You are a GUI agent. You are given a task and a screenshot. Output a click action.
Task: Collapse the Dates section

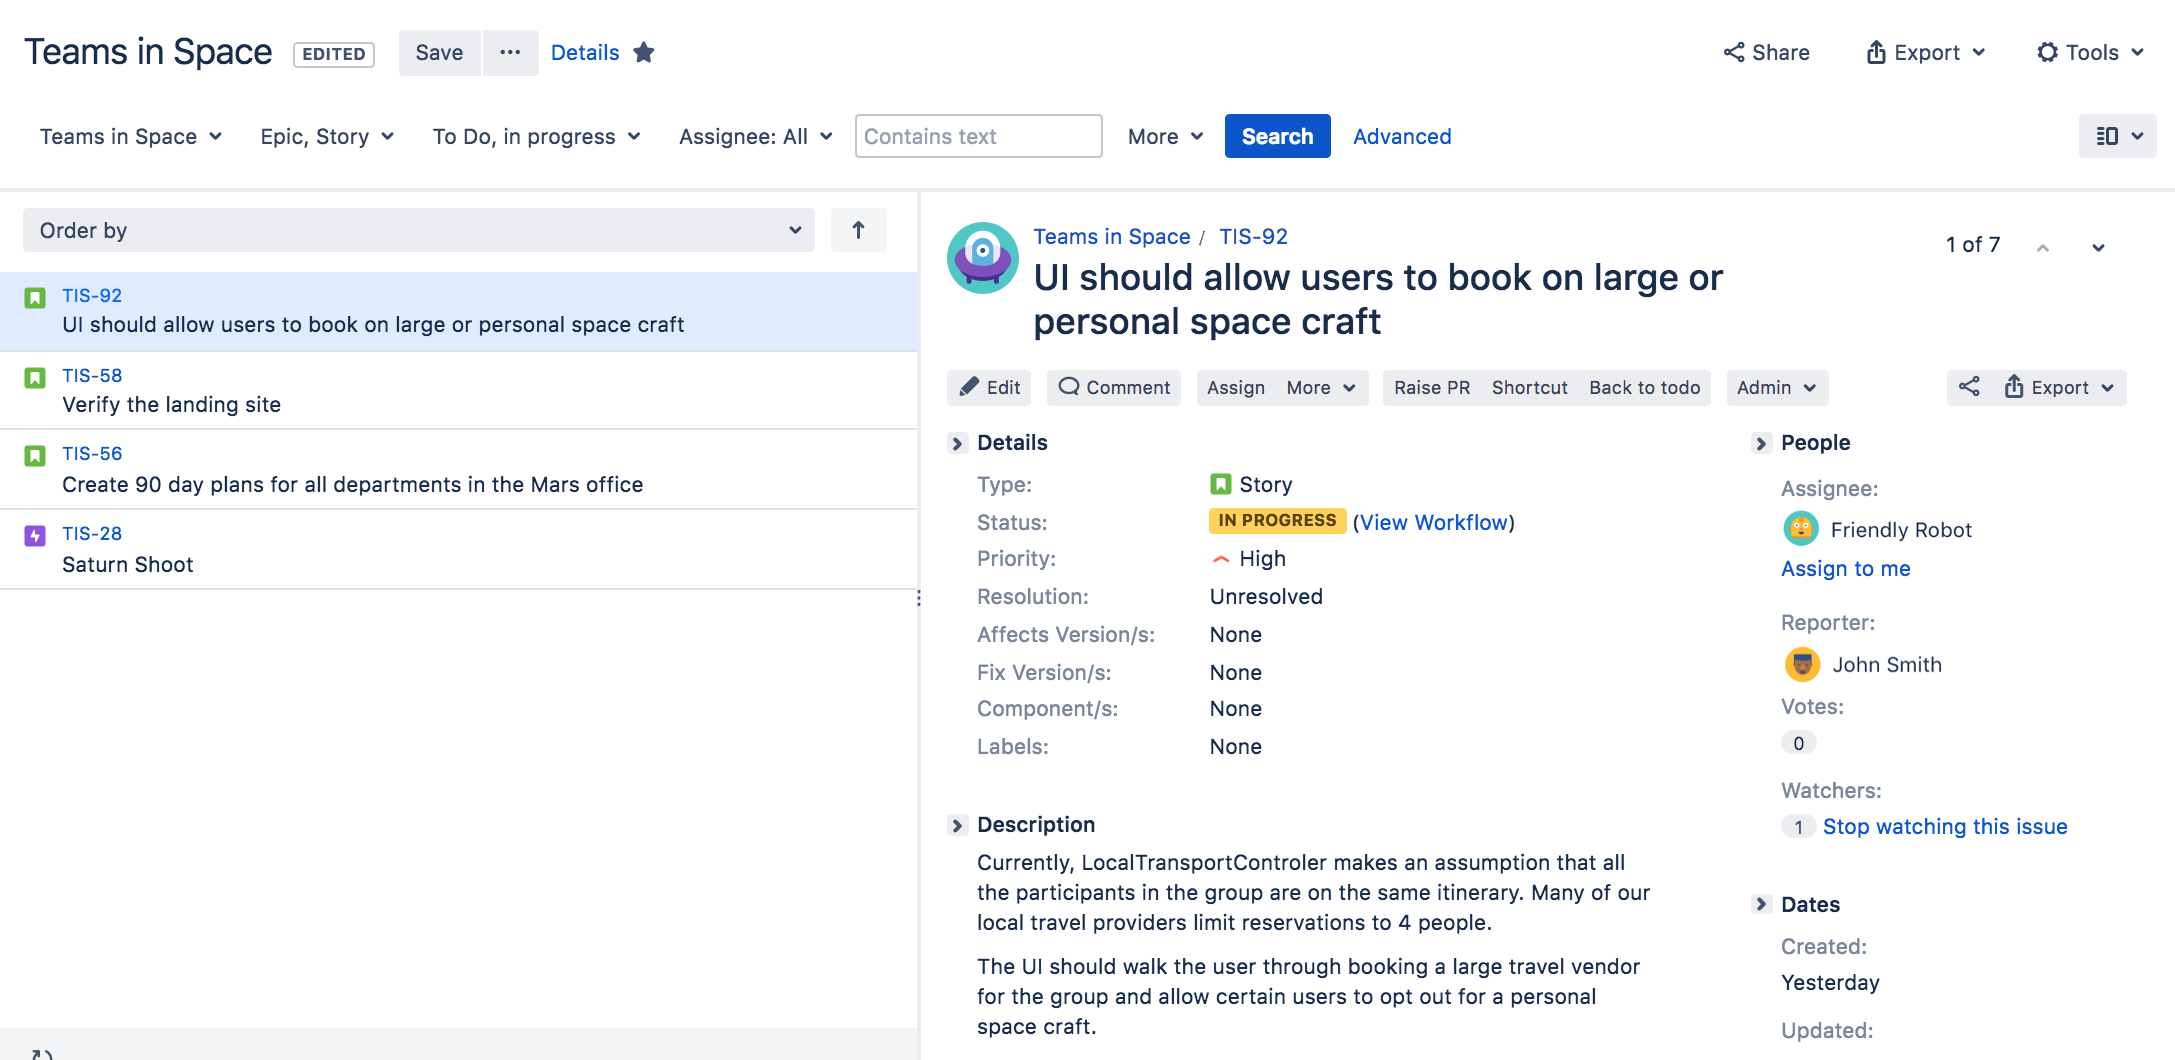1761,904
